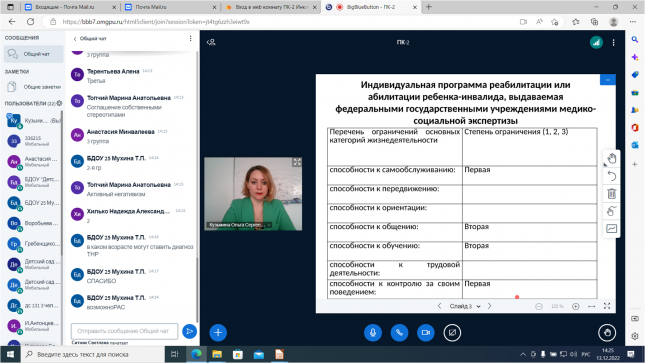This screenshot has height=363, width=645.
Task: Fit slide to width
Action: (x=592, y=306)
